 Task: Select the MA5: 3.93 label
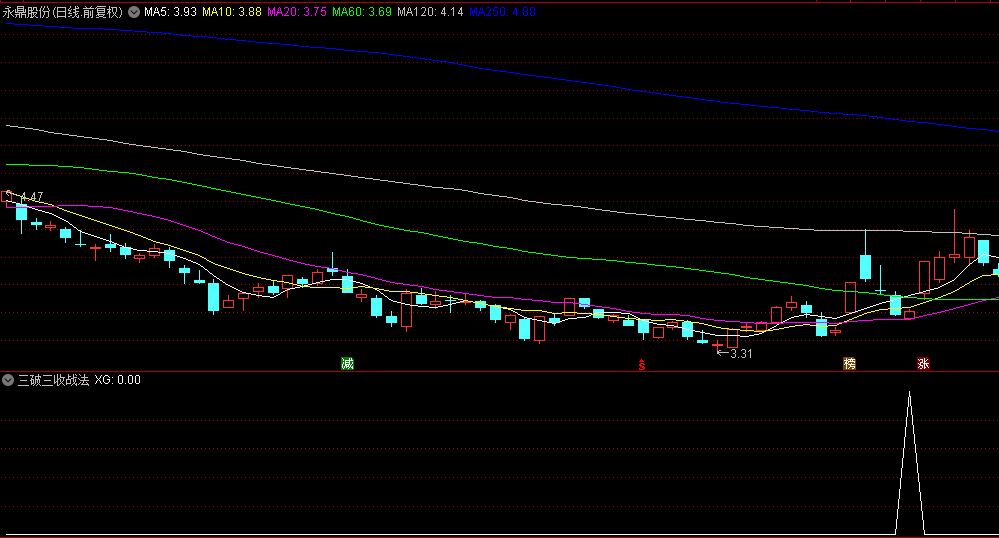(170, 12)
